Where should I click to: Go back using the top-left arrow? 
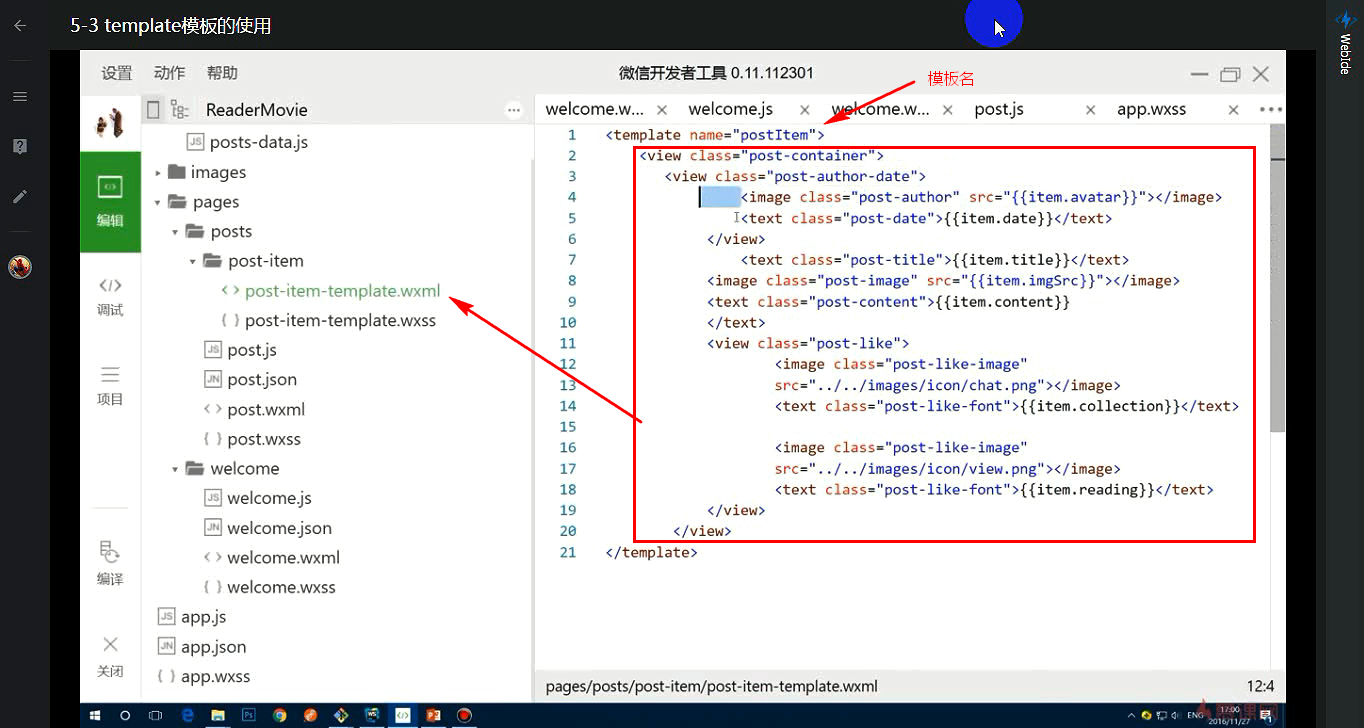pyautogui.click(x=19, y=26)
